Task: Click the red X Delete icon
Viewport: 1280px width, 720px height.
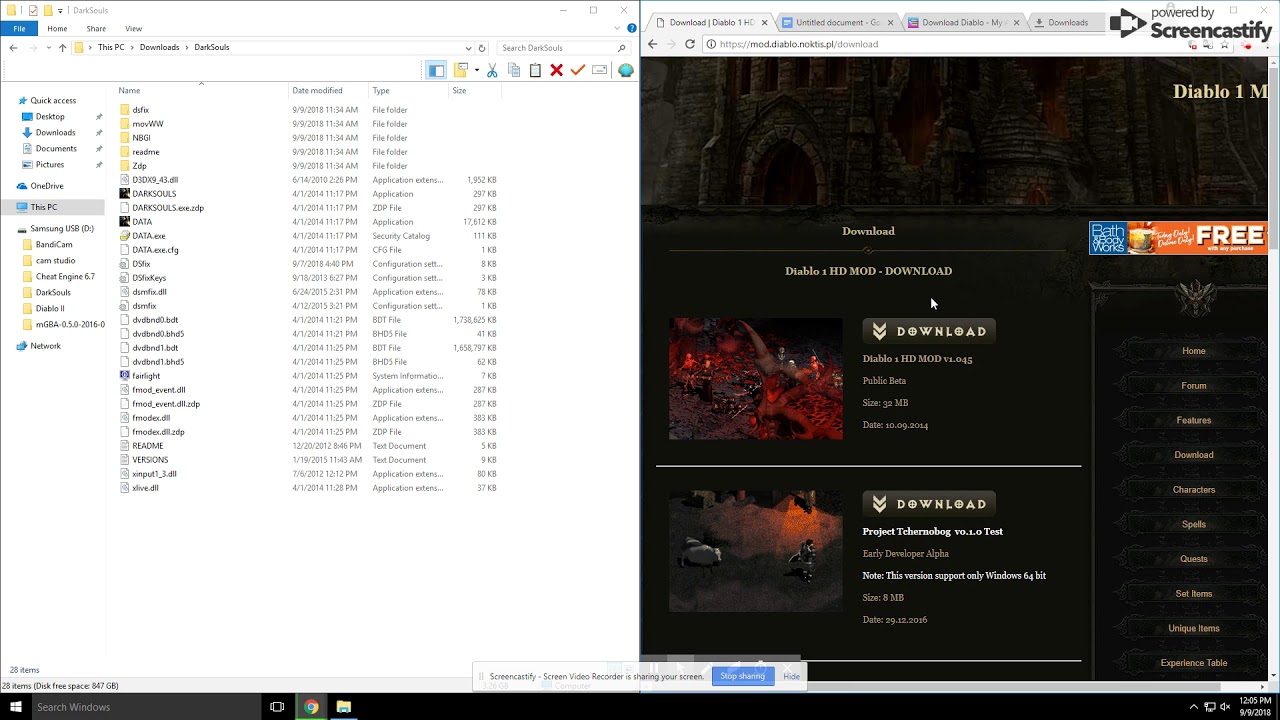Action: (x=556, y=70)
